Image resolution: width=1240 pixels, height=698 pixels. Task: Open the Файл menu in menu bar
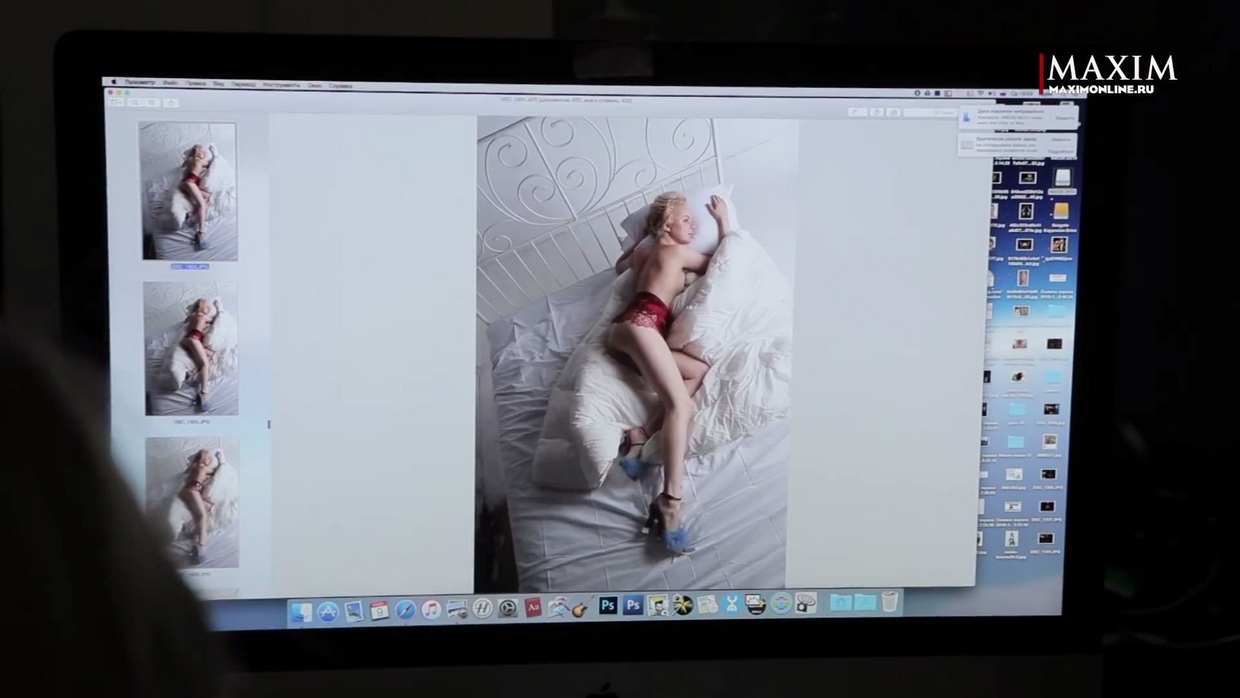tap(170, 84)
